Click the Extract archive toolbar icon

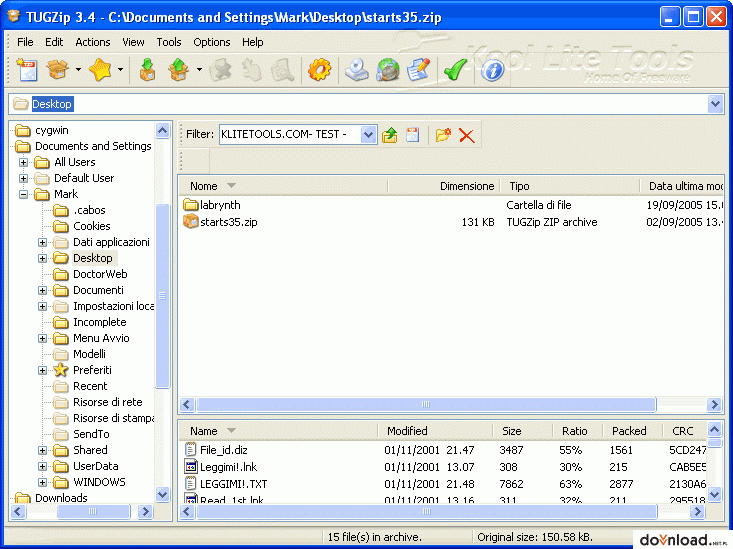coord(179,70)
